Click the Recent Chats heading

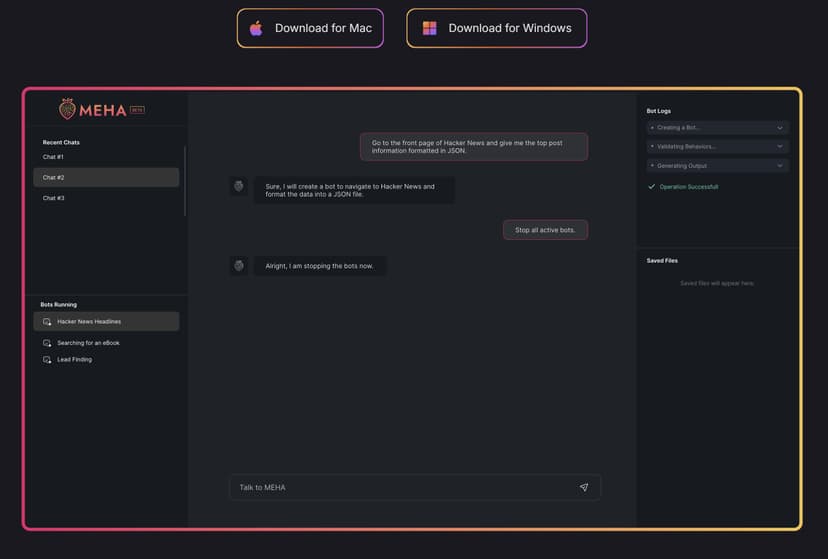click(x=61, y=143)
